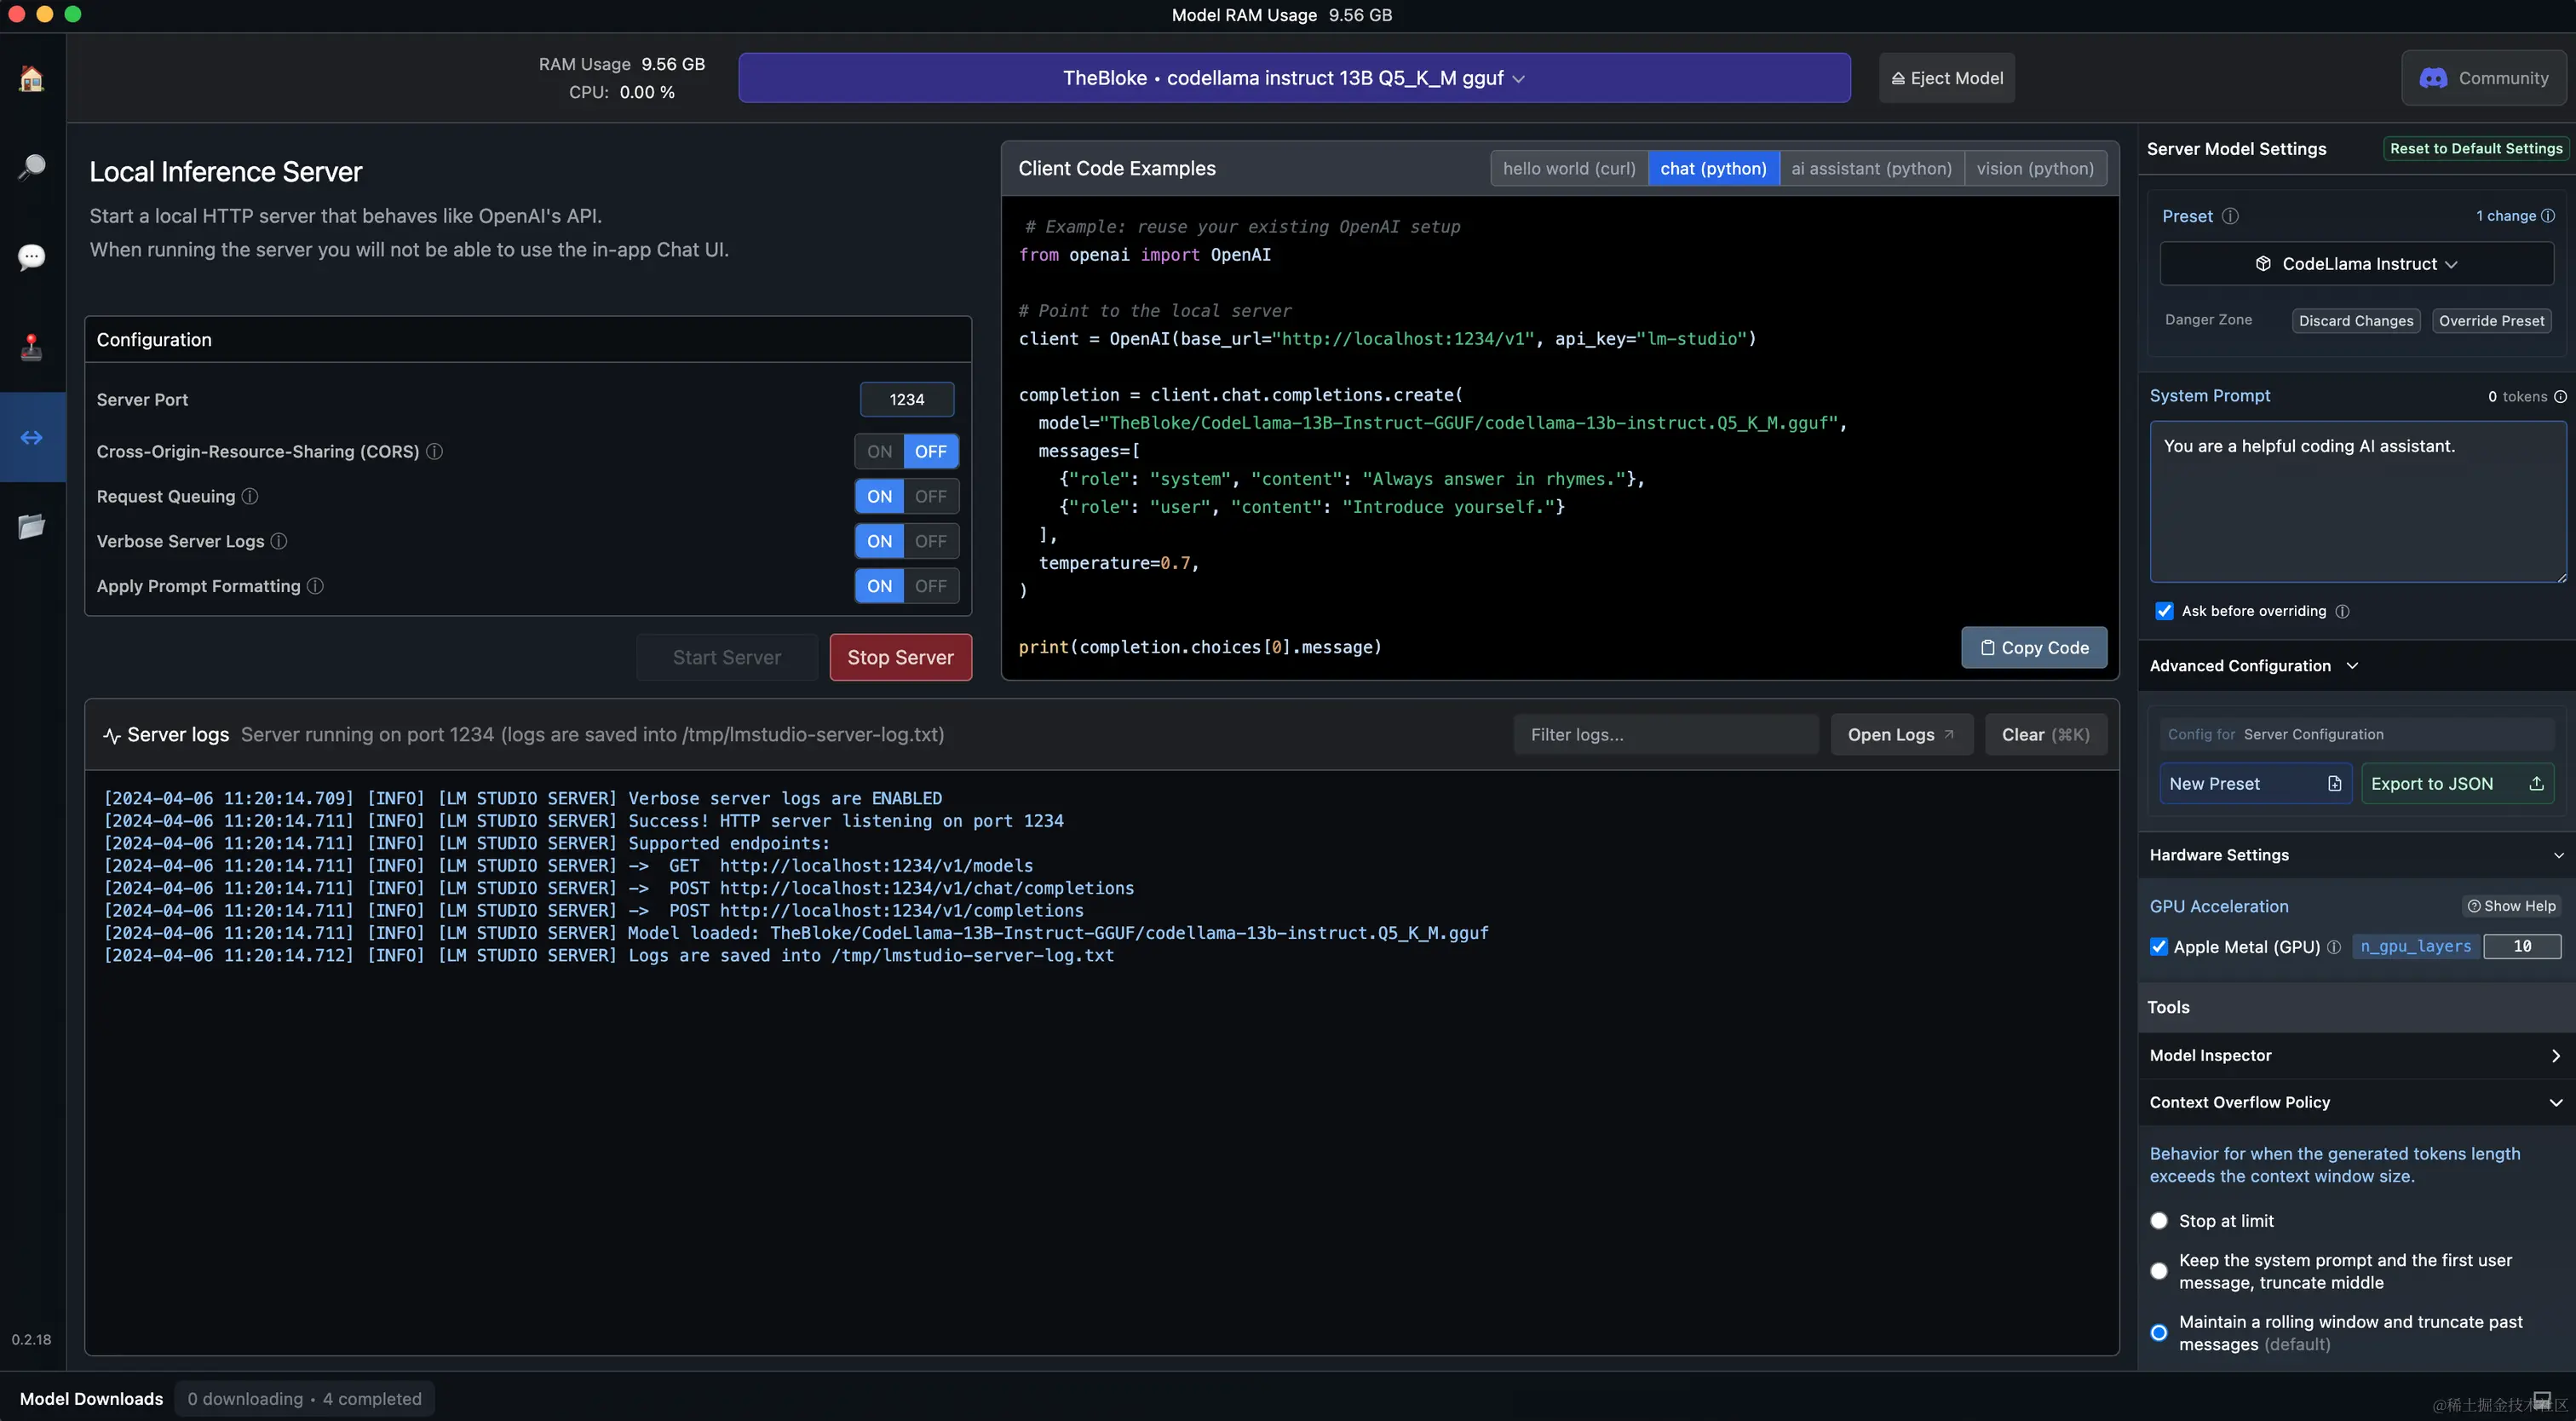Click the Request Queuing info icon
Viewport: 2576px width, 1421px height.
click(x=250, y=496)
